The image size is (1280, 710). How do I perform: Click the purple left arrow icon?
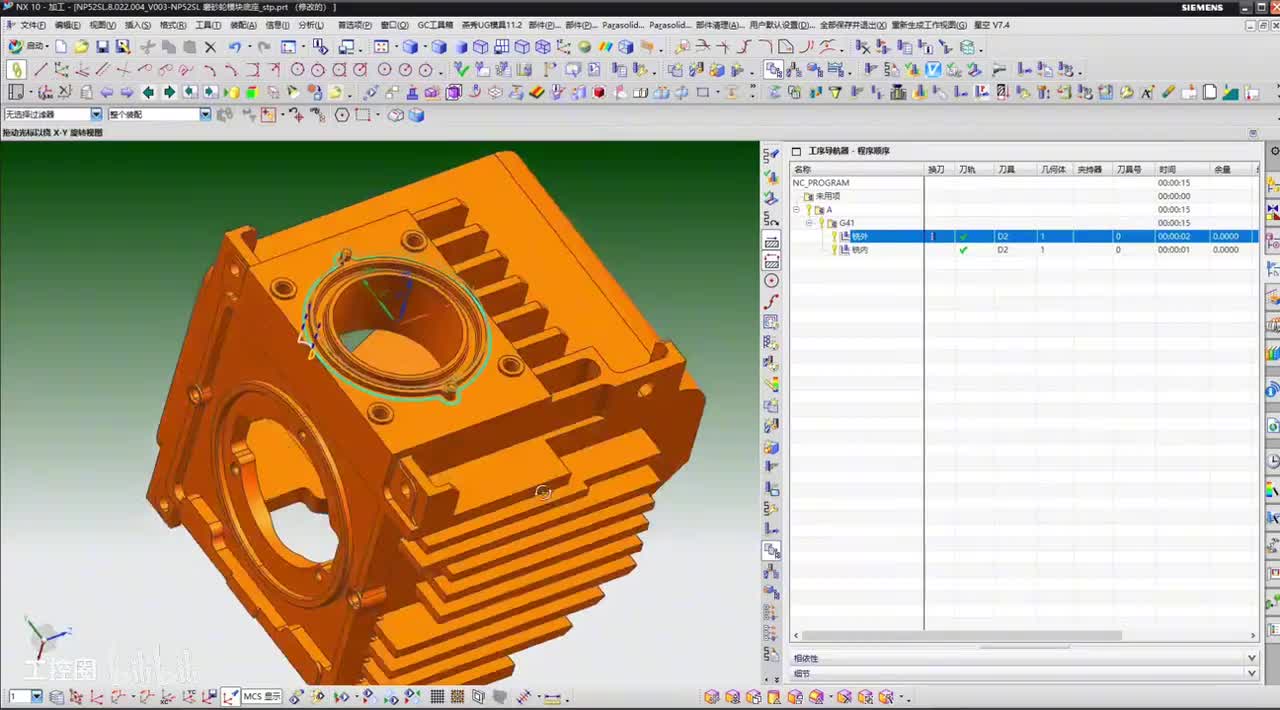106,92
